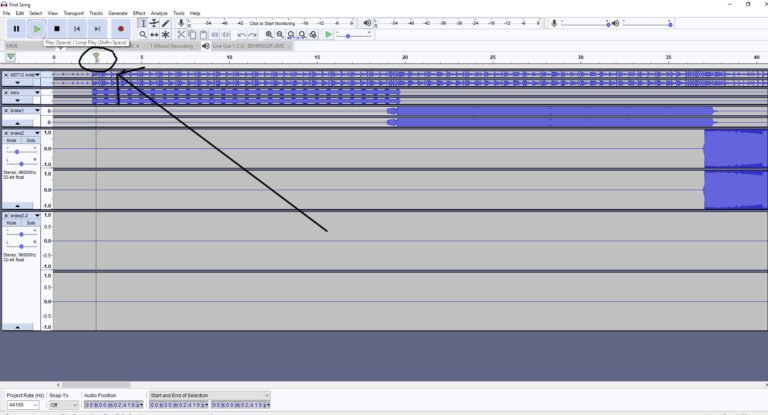This screenshot has height=415, width=768.
Task: Open the Transport menu
Action: [x=73, y=13]
